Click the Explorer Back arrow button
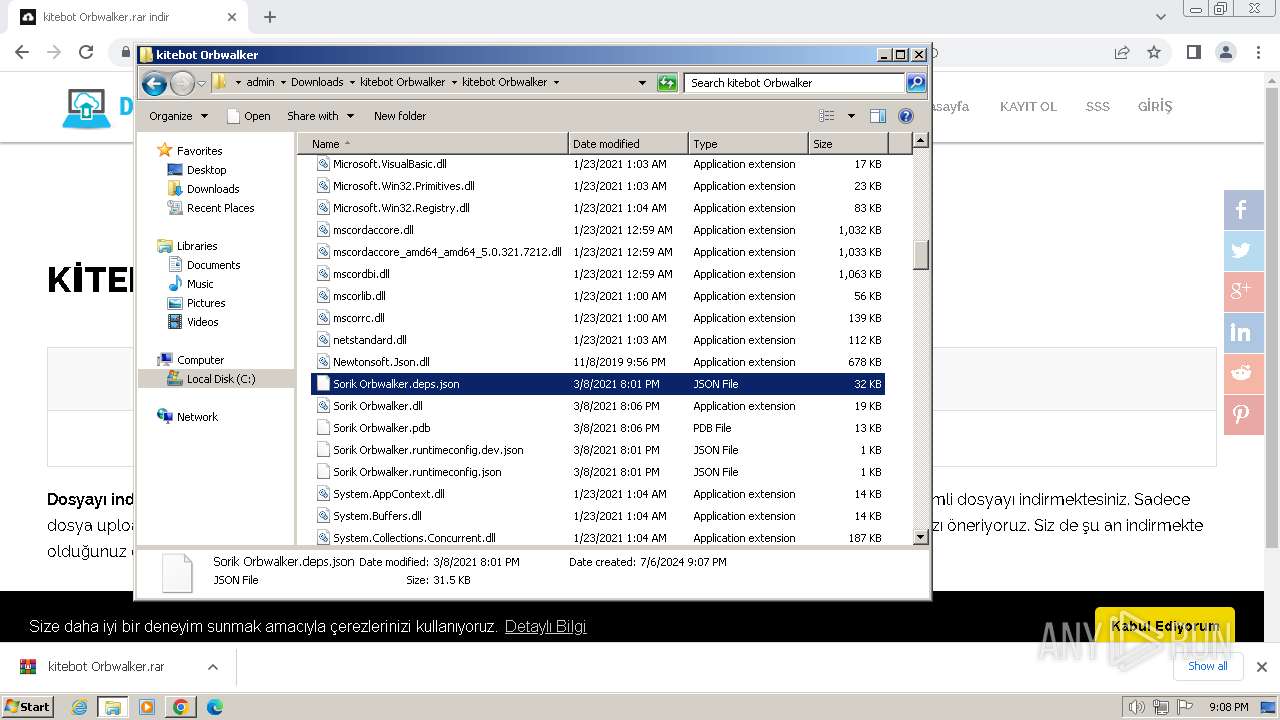 [x=154, y=83]
